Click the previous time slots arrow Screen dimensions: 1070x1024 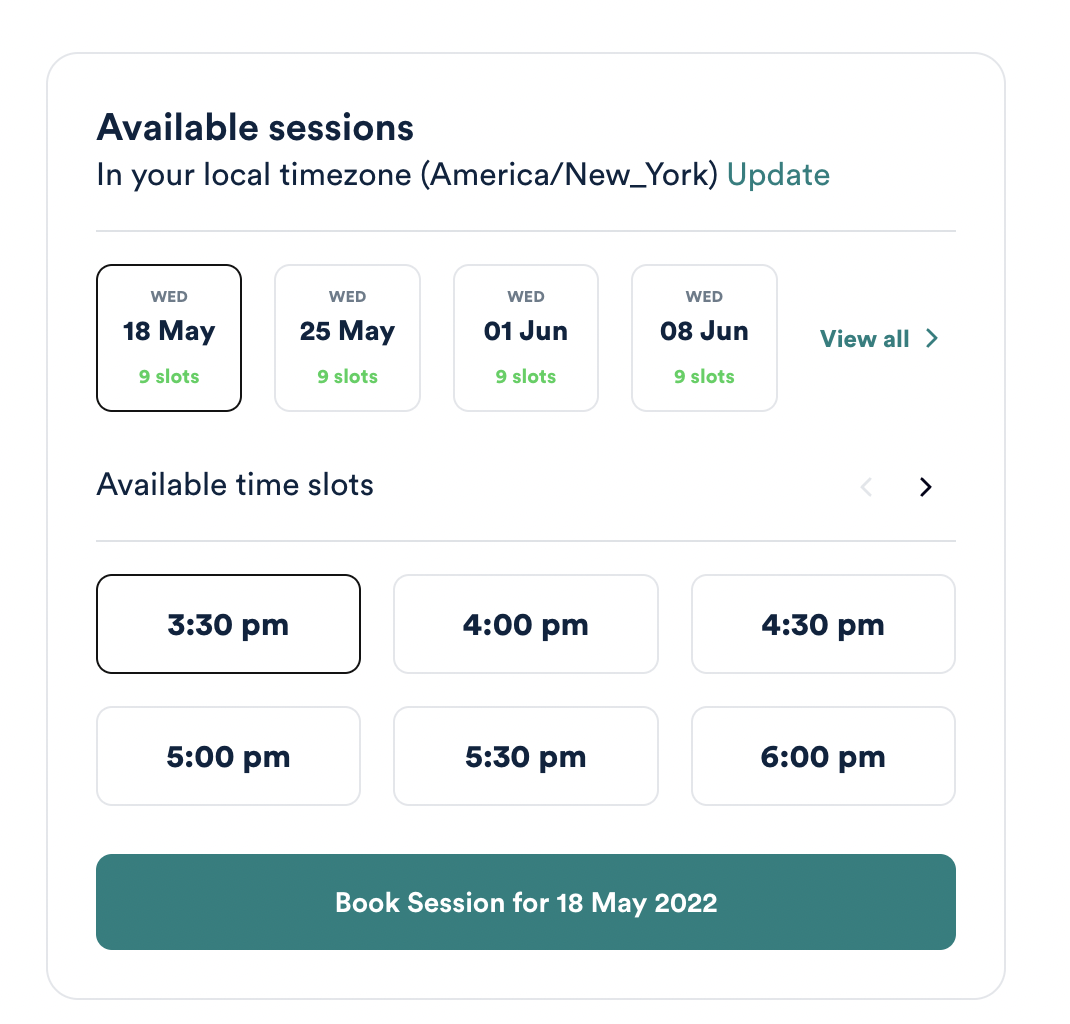pyautogui.click(x=867, y=487)
